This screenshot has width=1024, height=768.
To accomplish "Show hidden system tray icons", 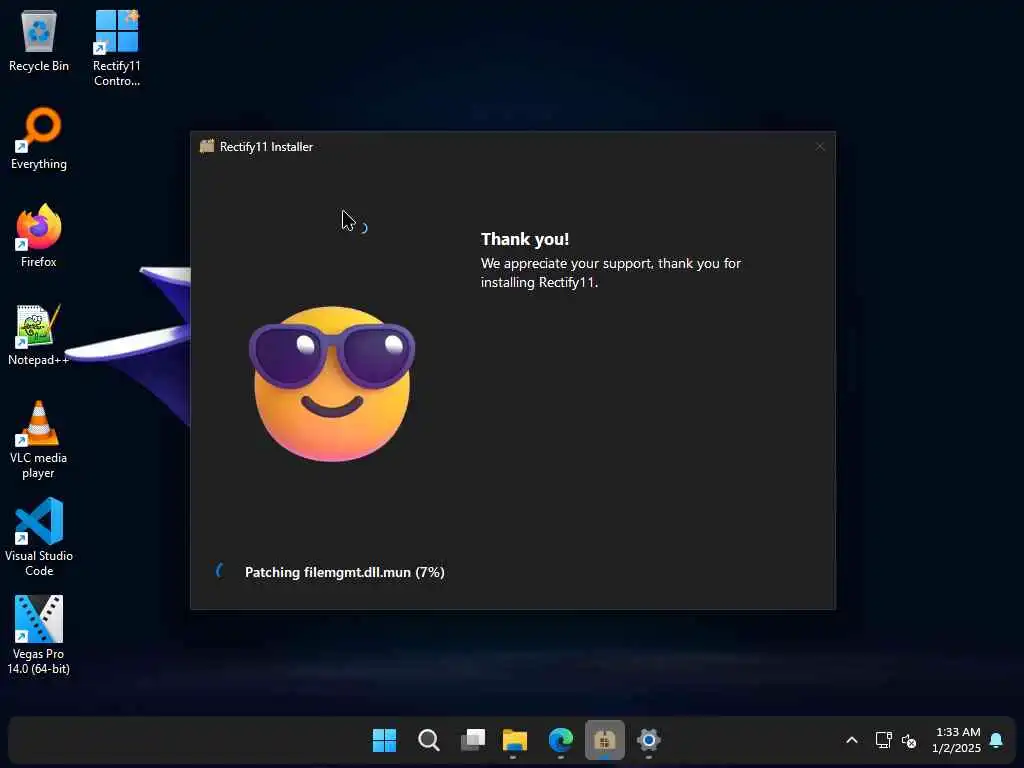I will (852, 740).
